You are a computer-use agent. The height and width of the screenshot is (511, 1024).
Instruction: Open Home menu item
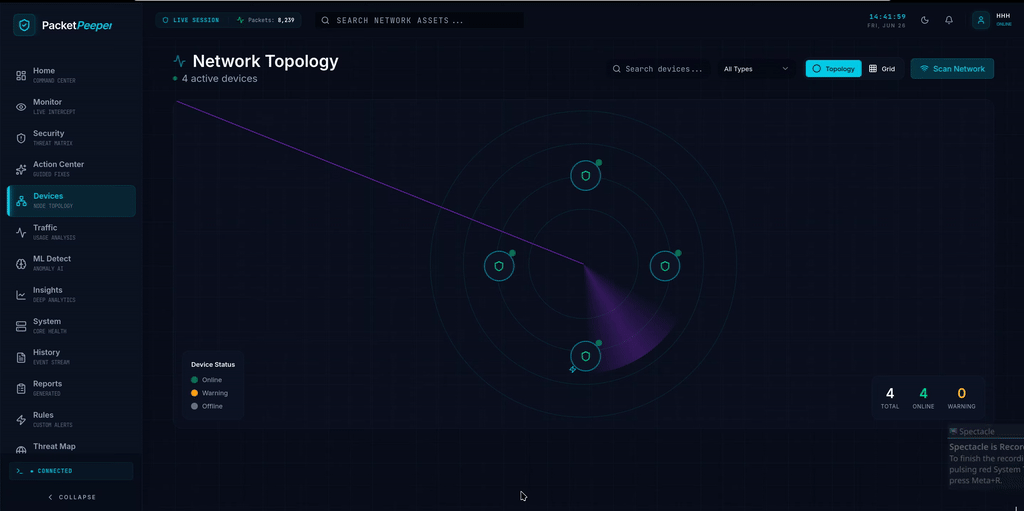pos(72,76)
